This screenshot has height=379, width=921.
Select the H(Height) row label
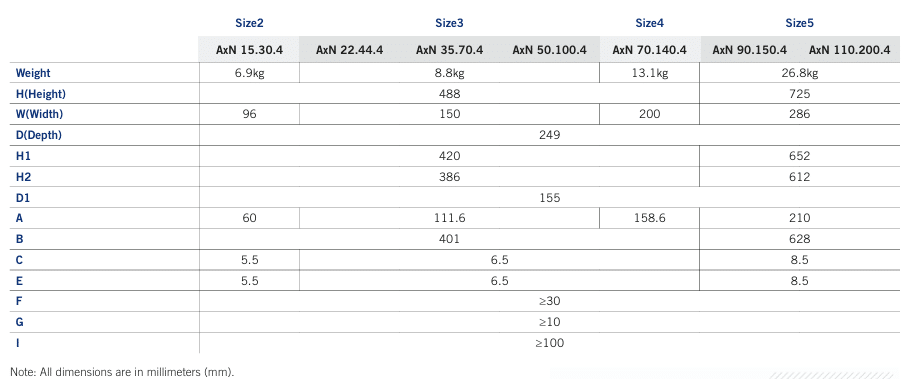tap(41, 94)
